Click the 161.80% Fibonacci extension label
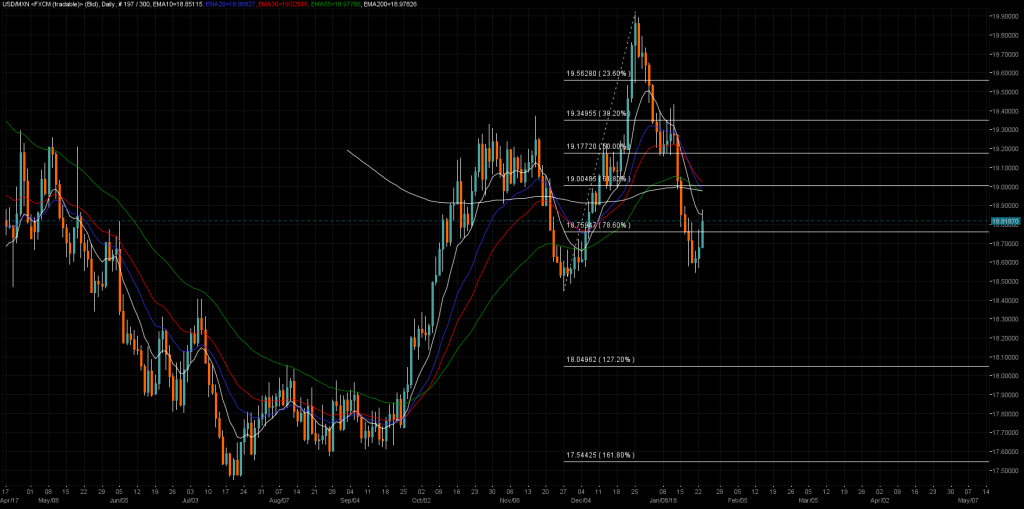This screenshot has width=1024, height=509. (600, 455)
